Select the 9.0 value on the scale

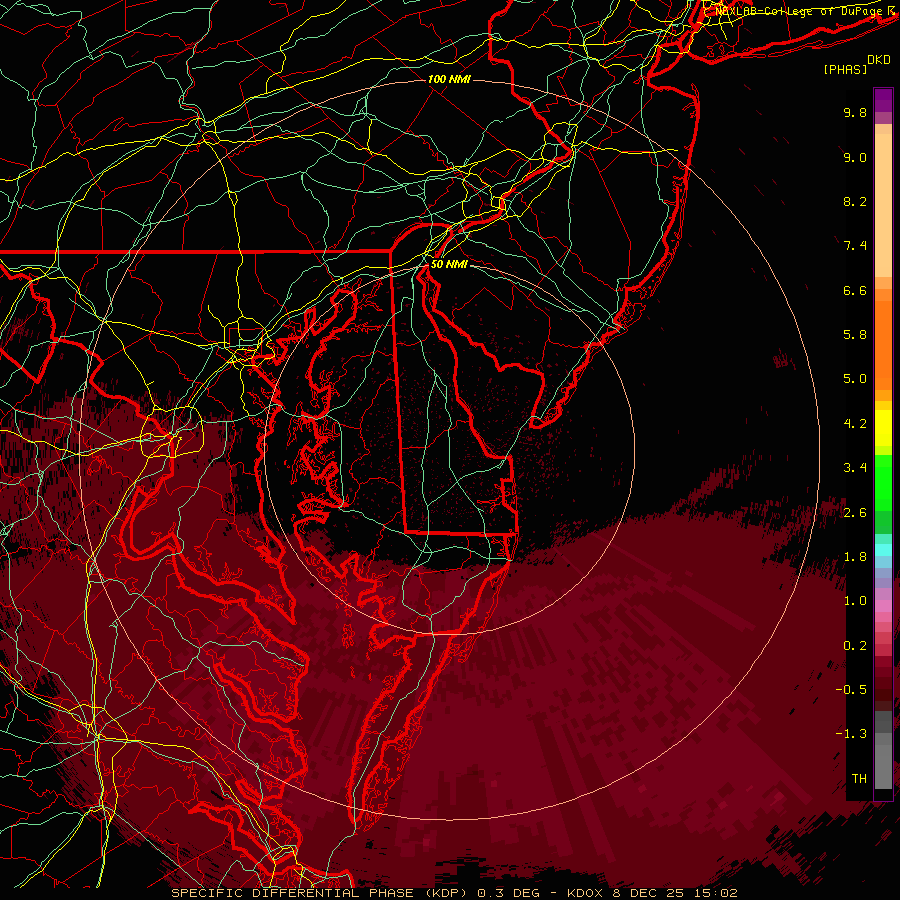[x=855, y=158]
